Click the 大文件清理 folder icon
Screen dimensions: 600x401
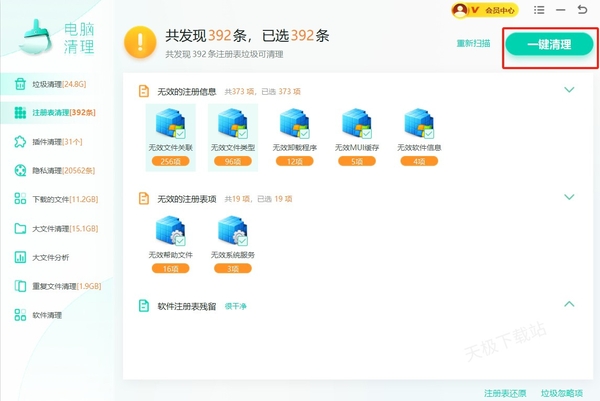coord(20,228)
